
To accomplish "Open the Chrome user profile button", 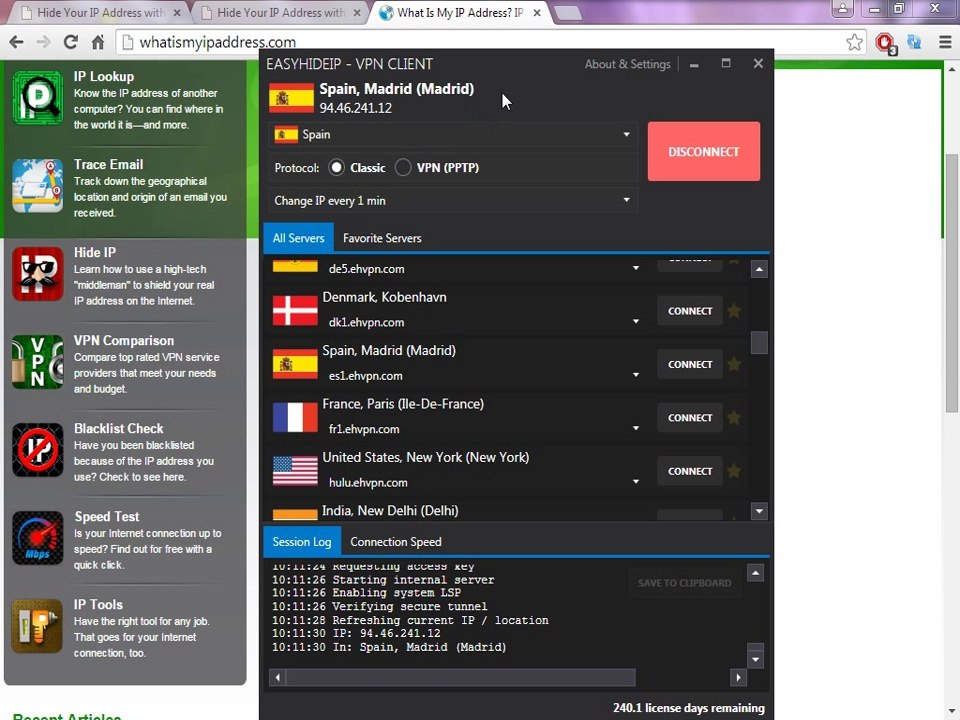I will point(843,8).
